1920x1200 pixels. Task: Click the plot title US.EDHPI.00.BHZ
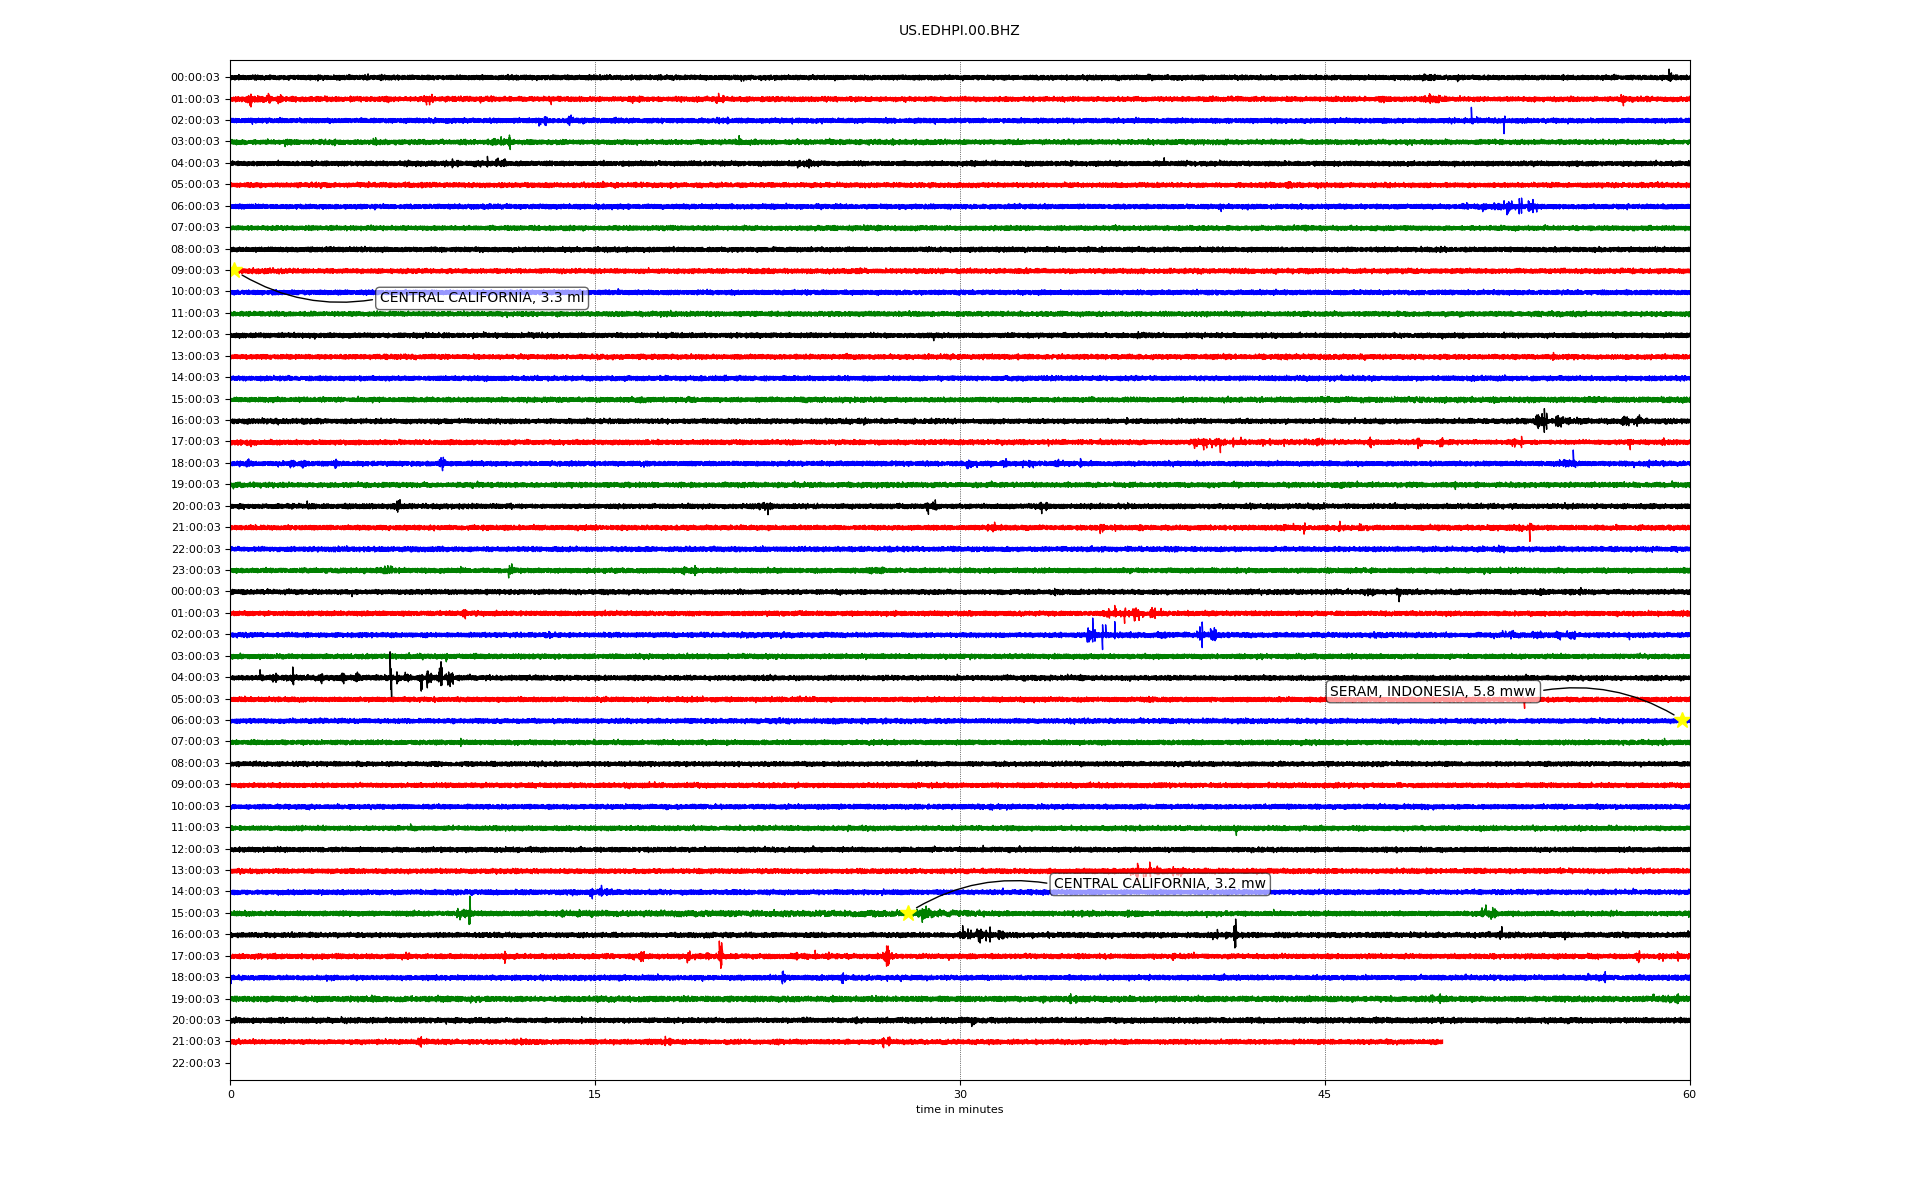[959, 31]
